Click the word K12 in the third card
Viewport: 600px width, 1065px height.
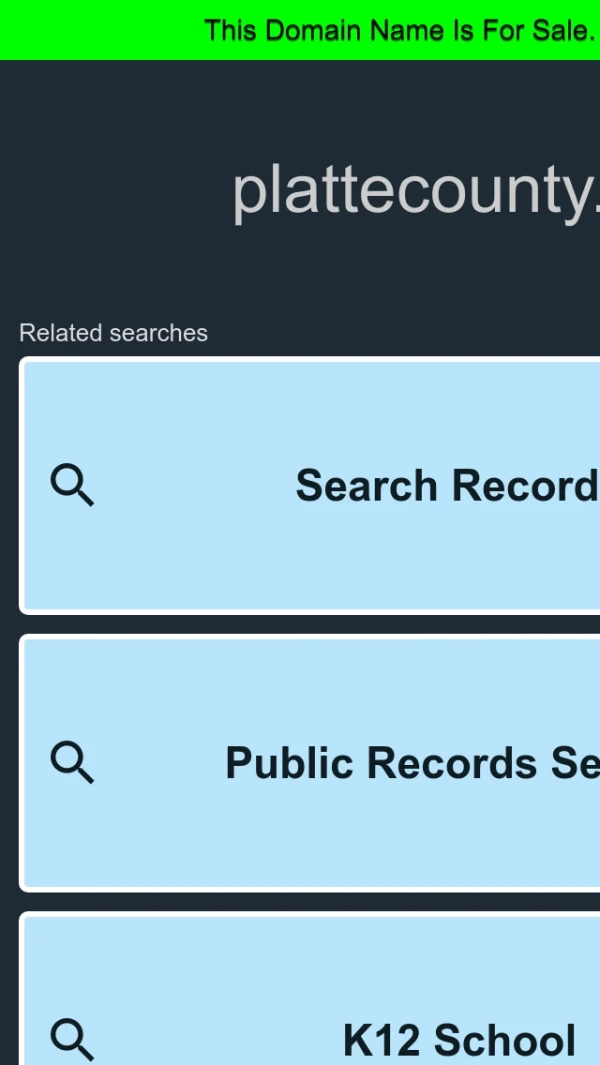(382, 1040)
